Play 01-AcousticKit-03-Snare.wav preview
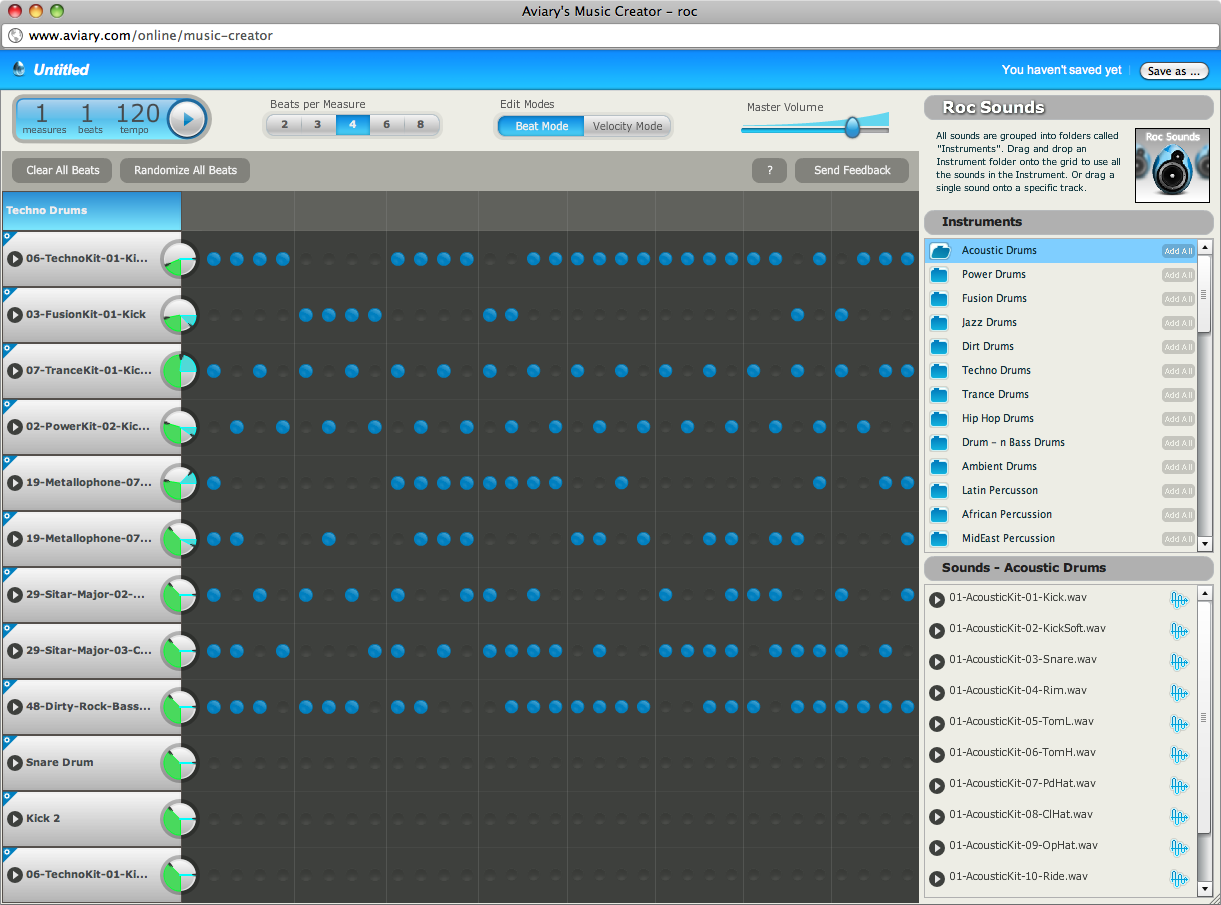This screenshot has width=1221, height=905. click(x=937, y=662)
